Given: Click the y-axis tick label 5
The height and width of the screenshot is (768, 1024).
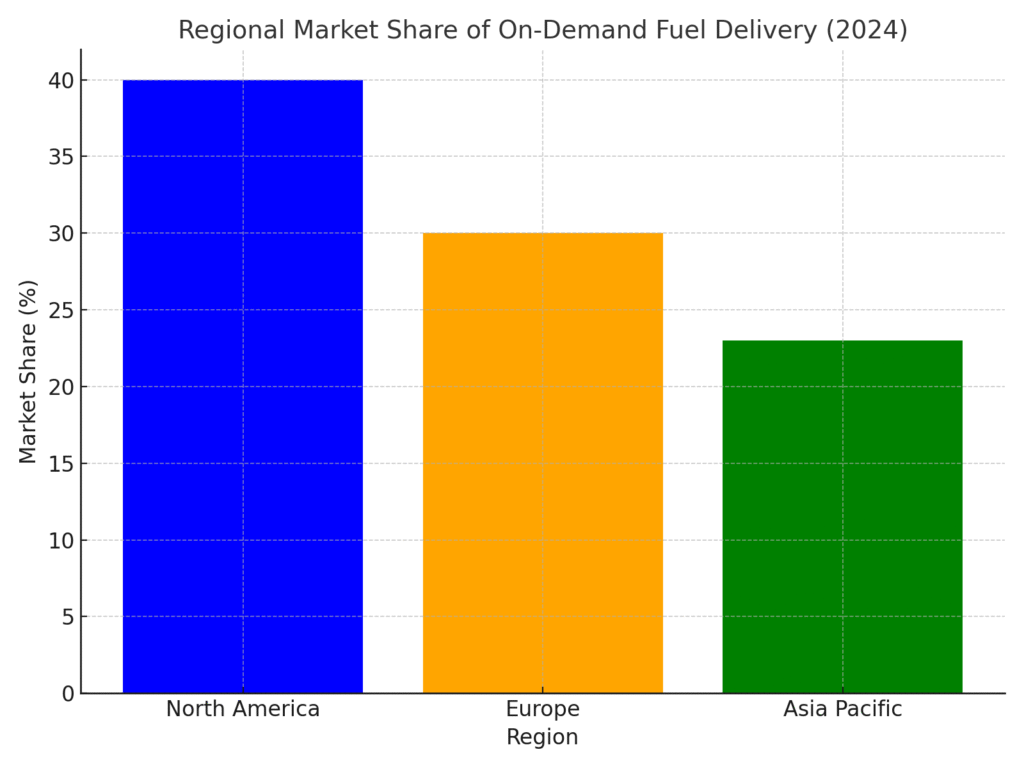Looking at the screenshot, I should click(x=69, y=616).
